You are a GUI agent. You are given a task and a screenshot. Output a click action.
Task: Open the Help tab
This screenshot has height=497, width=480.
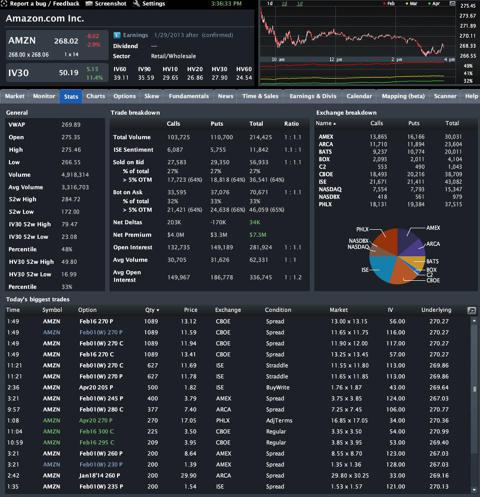[x=471, y=96]
